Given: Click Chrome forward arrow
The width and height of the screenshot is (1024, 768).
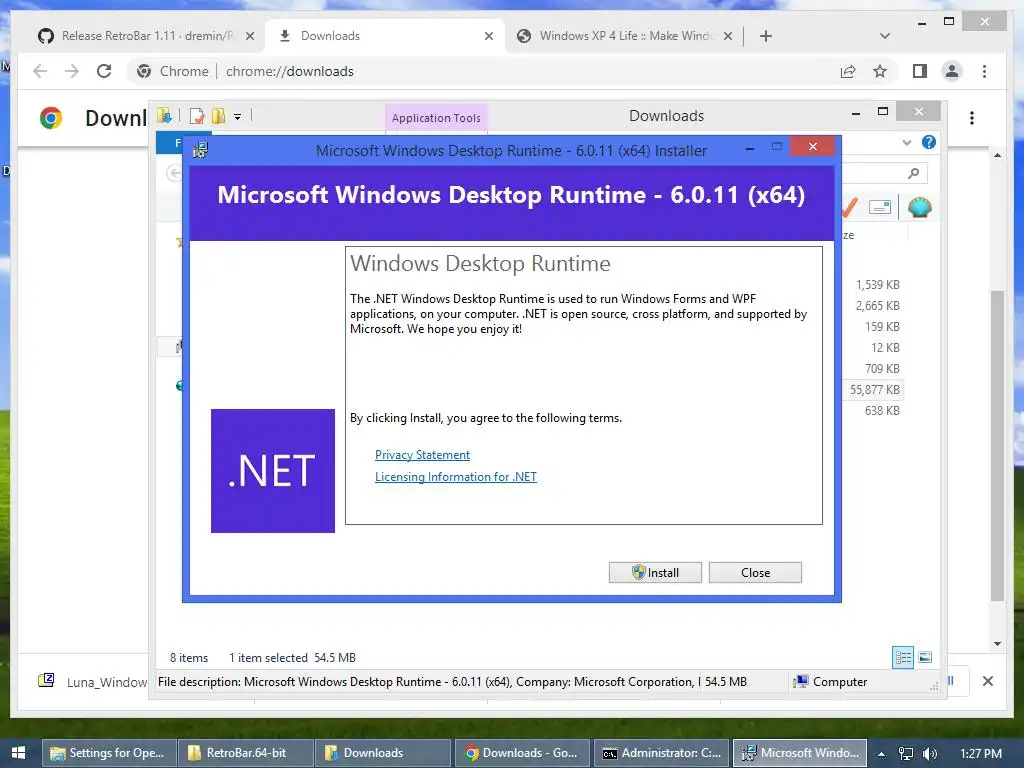Looking at the screenshot, I should (72, 71).
